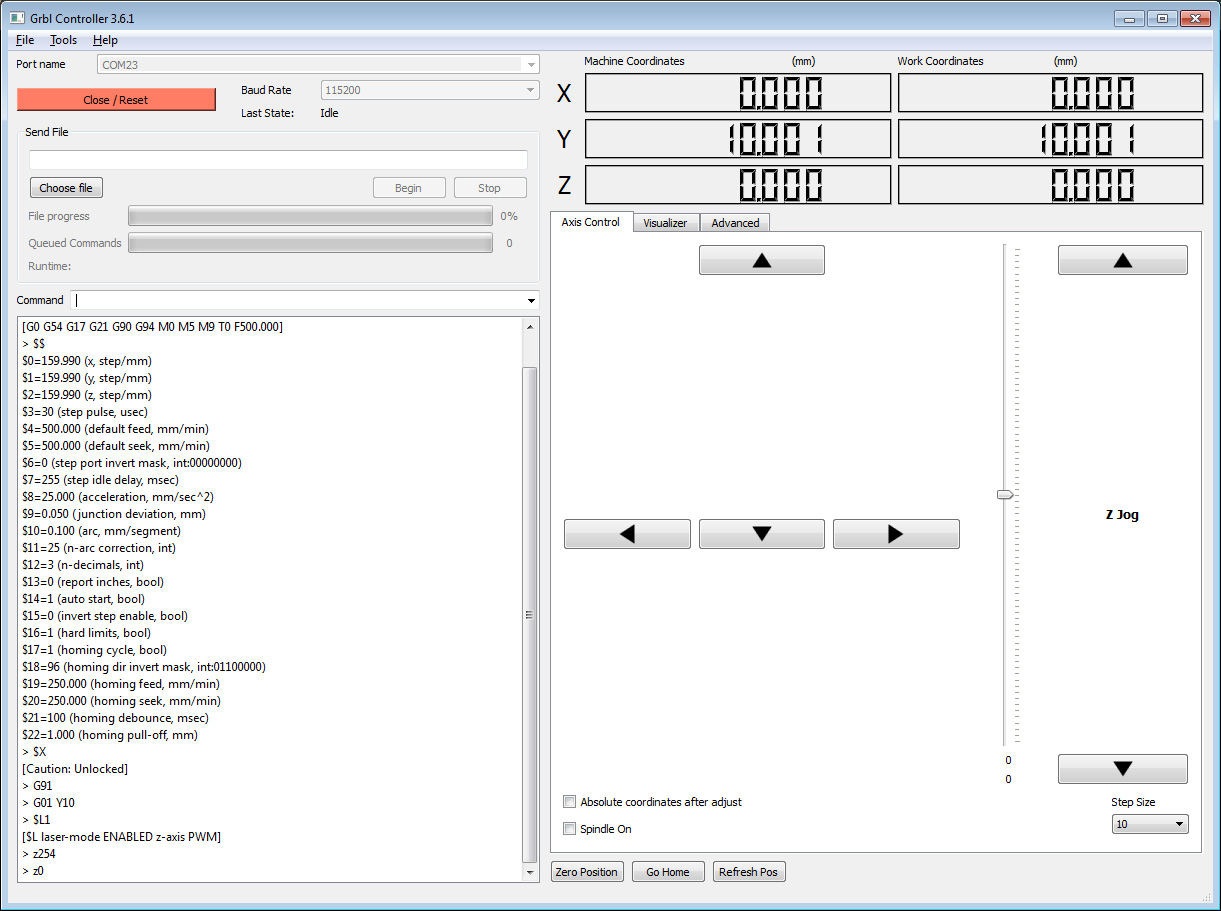Click the Queued Commands progress bar
1221x911 pixels.
point(310,243)
